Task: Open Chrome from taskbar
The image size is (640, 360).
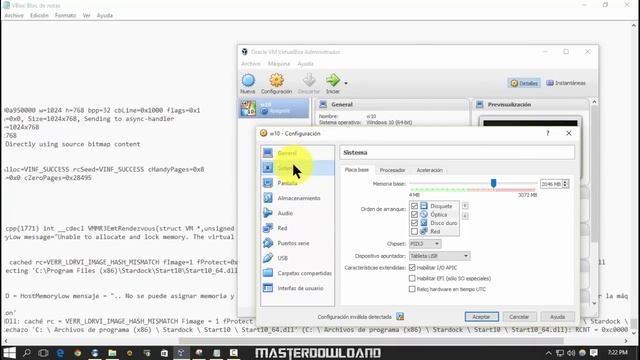Action: tap(78, 353)
